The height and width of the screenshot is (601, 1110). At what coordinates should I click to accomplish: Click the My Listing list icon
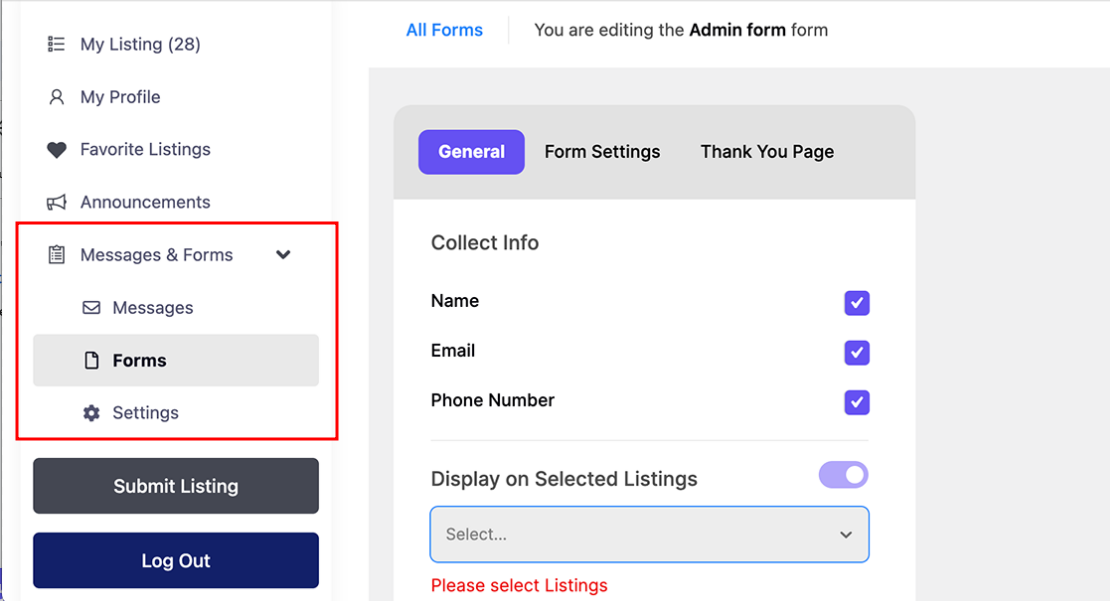coord(56,44)
